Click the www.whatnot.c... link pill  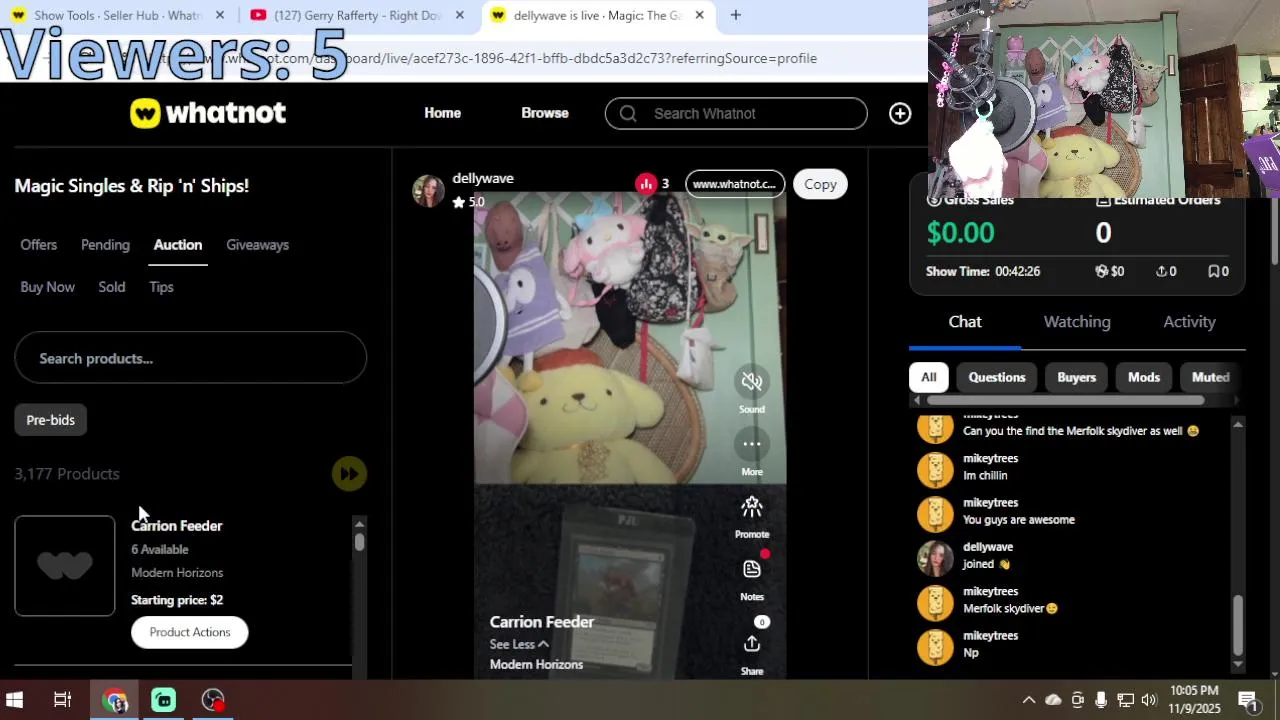735,184
